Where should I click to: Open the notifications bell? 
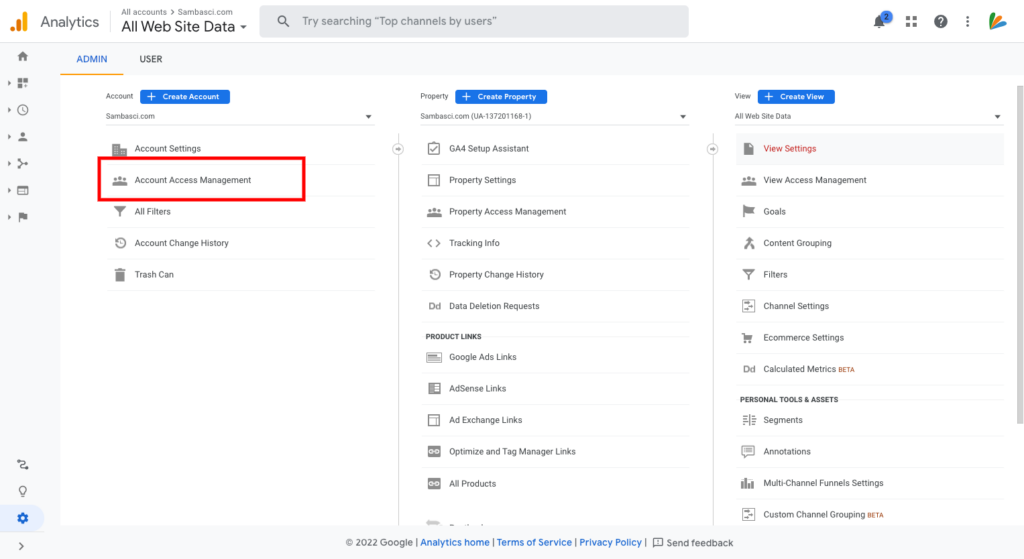(x=880, y=21)
